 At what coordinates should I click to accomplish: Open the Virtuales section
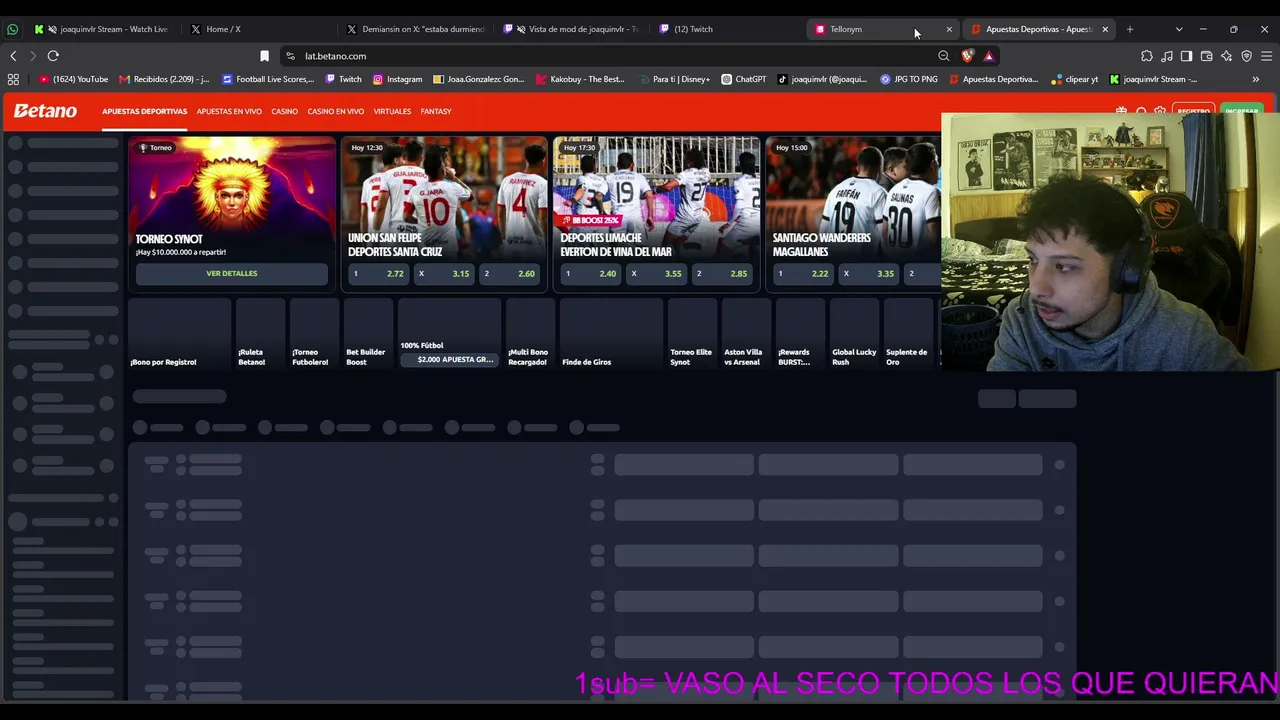click(x=392, y=111)
